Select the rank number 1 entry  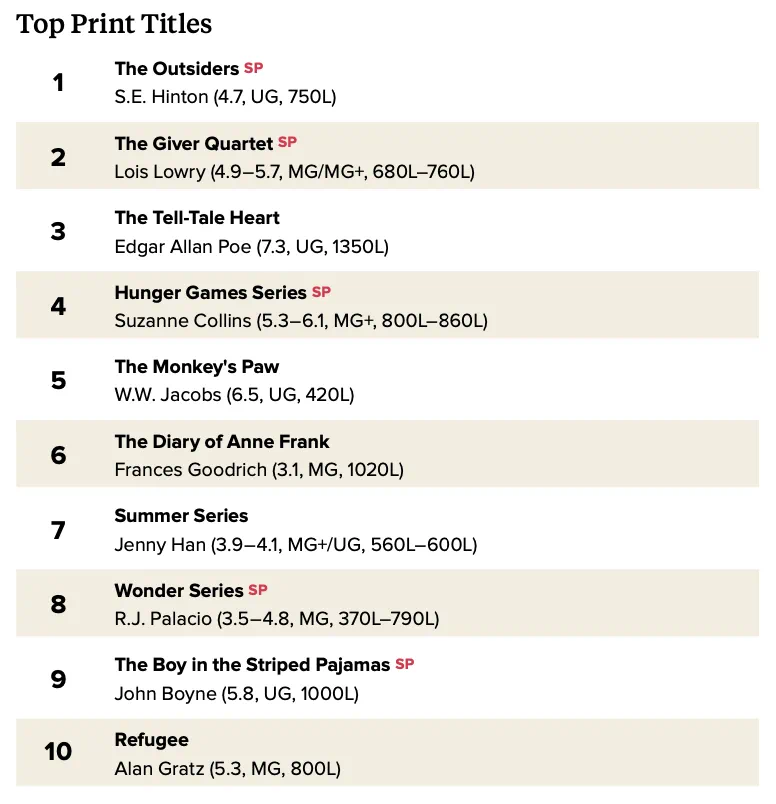click(58, 83)
